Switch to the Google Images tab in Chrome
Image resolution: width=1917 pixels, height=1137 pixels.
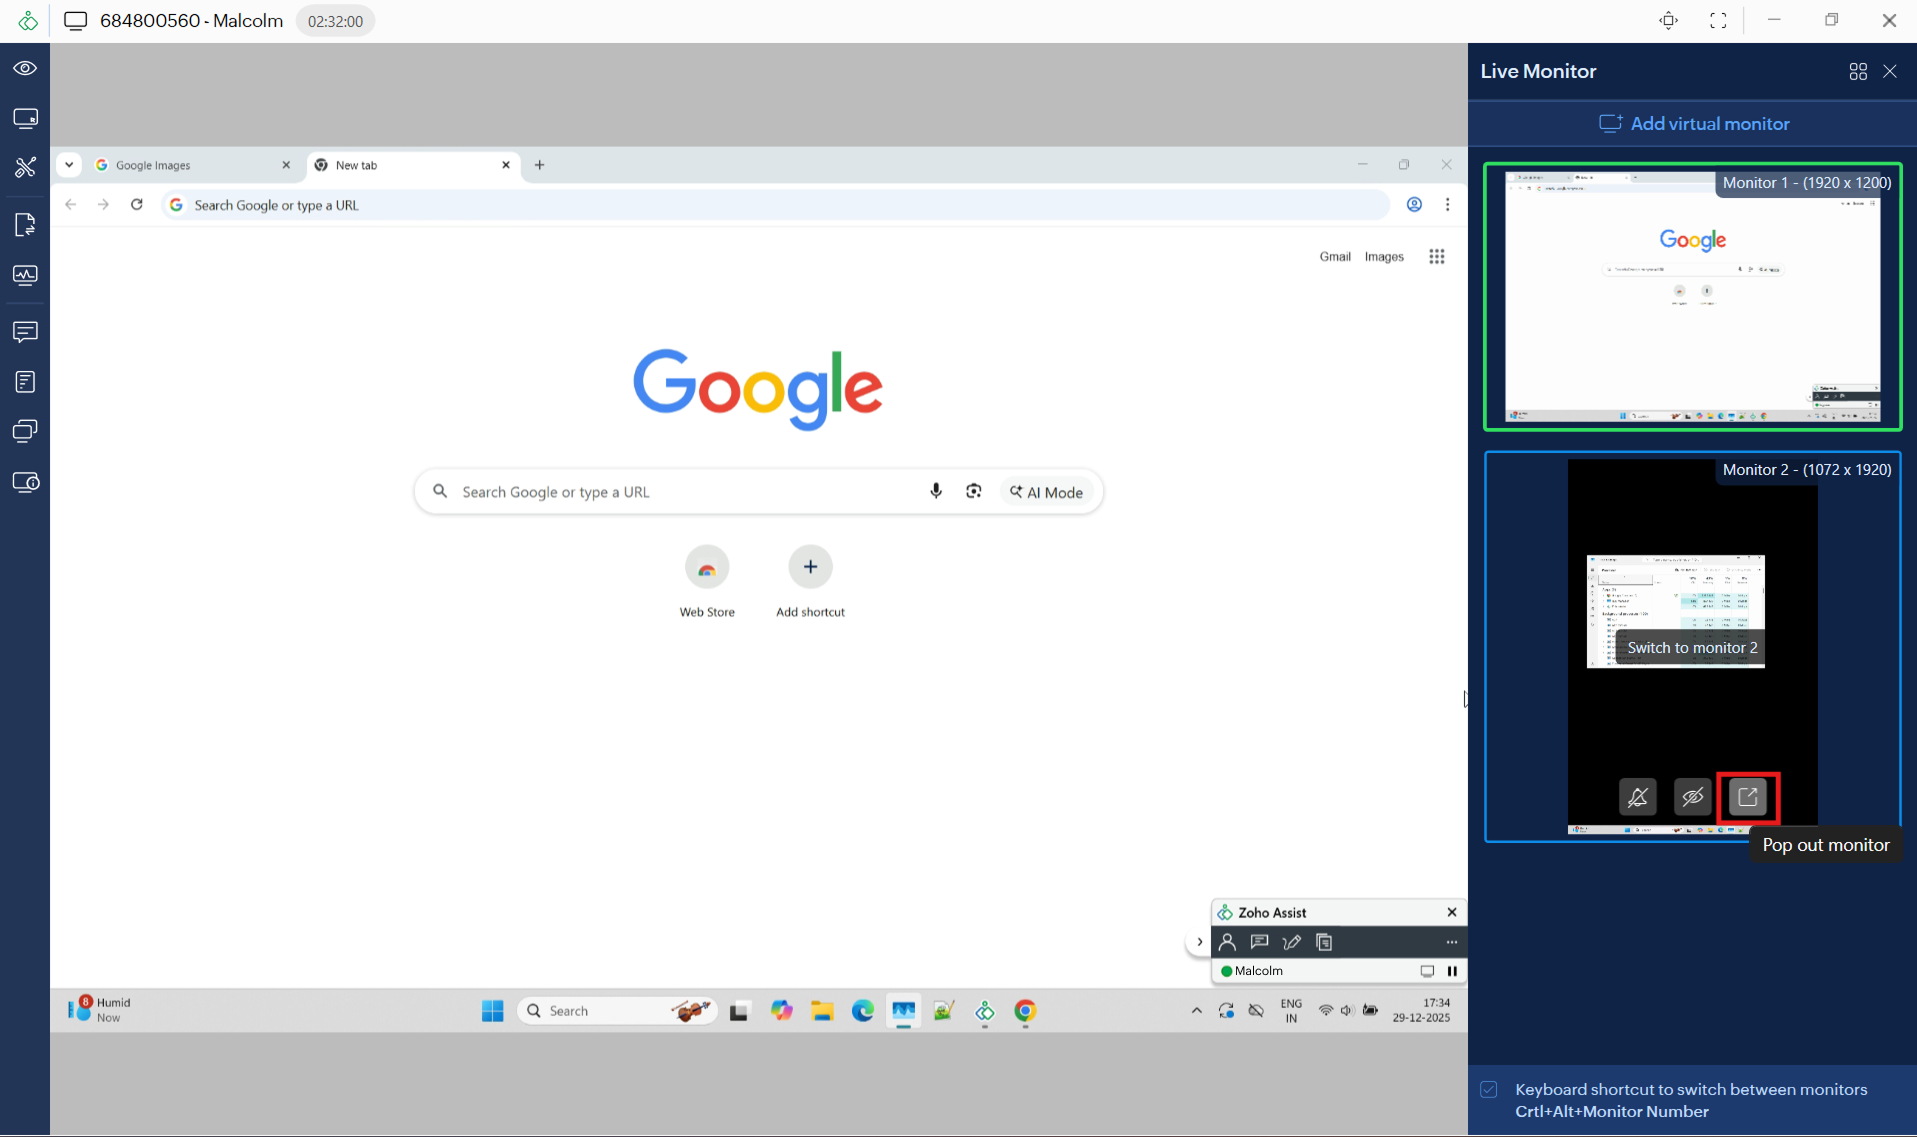tap(192, 165)
